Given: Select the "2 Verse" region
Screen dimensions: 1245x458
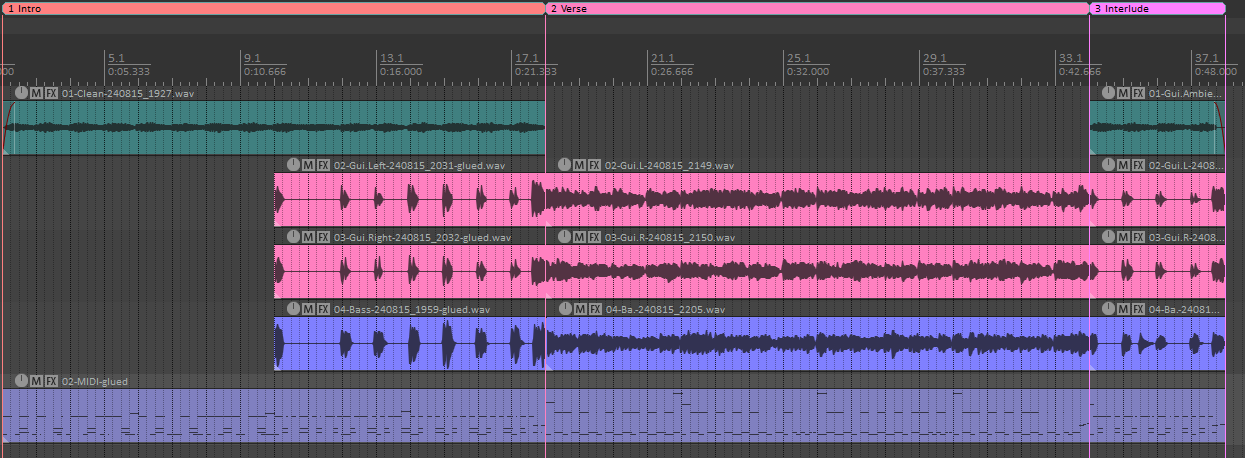Looking at the screenshot, I should pos(815,8).
